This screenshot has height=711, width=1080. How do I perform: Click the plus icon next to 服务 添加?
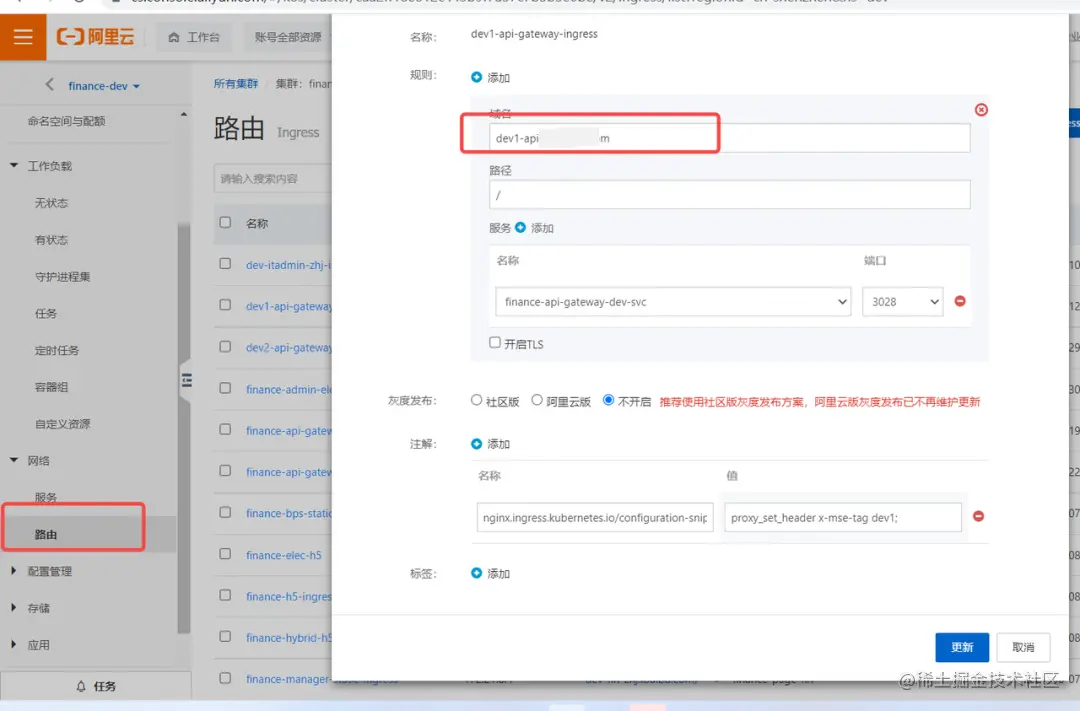click(x=520, y=227)
